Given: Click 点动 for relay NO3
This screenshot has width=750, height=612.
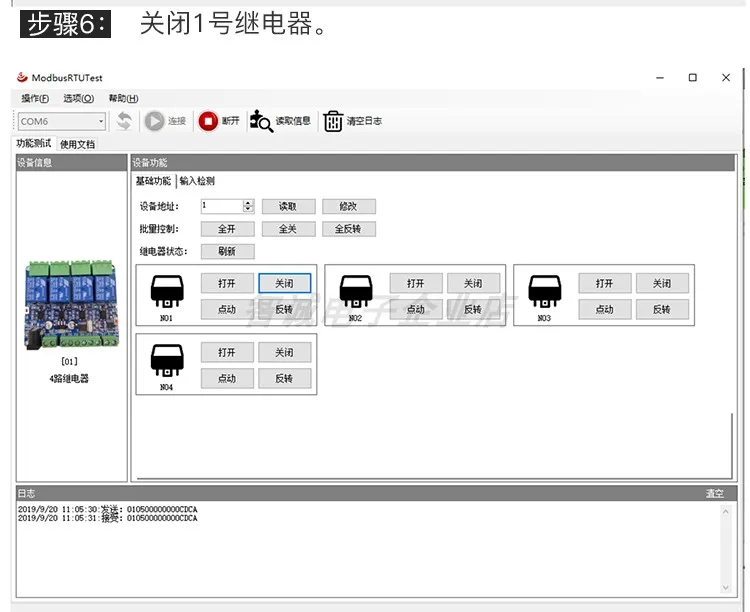Looking at the screenshot, I should pyautogui.click(x=605, y=309).
